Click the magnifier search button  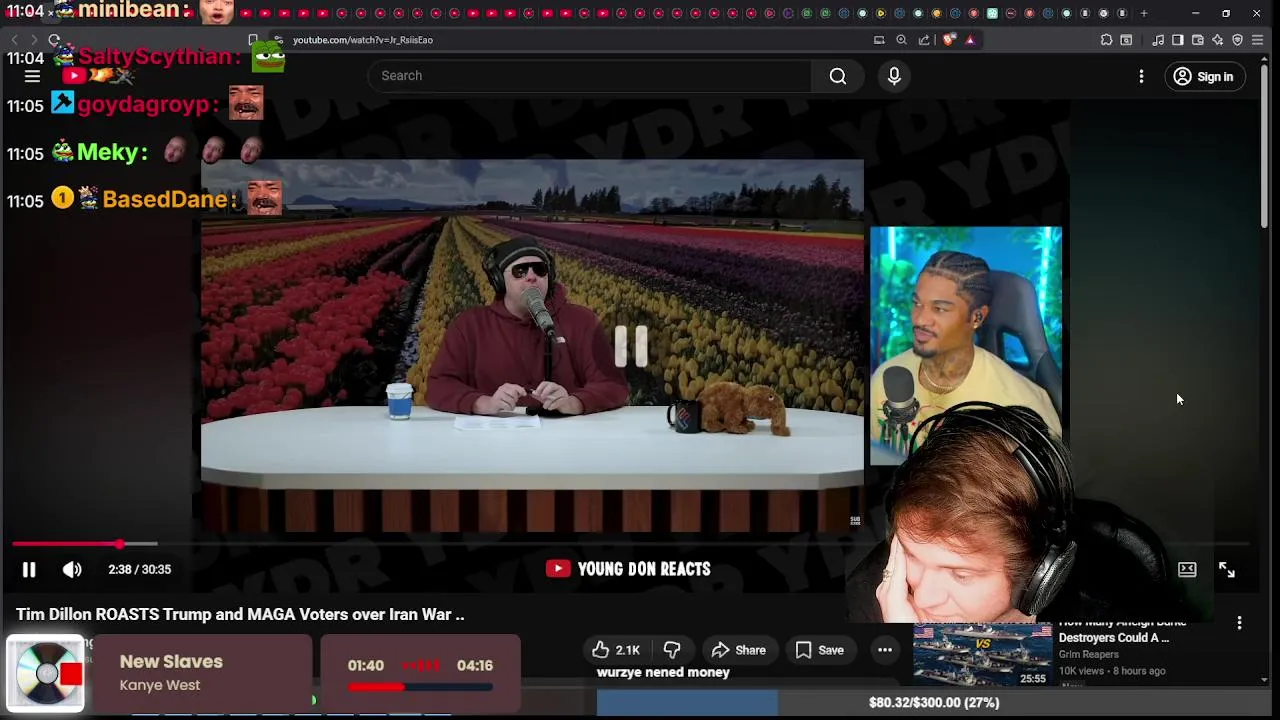coord(838,76)
